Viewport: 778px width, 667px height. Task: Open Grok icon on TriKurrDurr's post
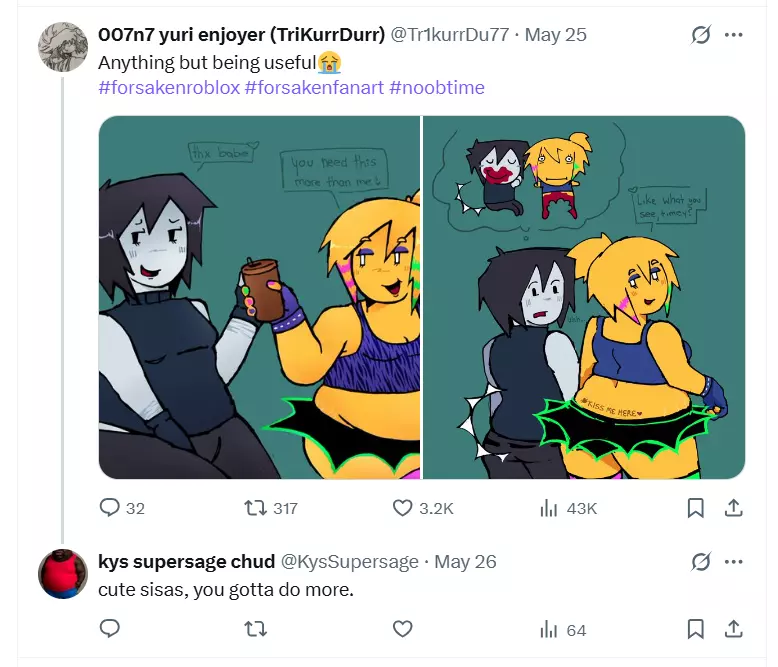click(x=701, y=35)
